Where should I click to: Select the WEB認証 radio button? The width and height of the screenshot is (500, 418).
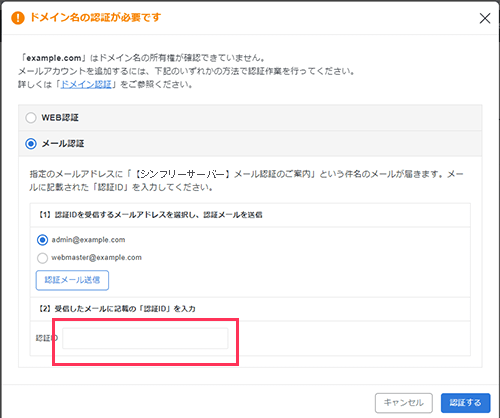(31, 118)
